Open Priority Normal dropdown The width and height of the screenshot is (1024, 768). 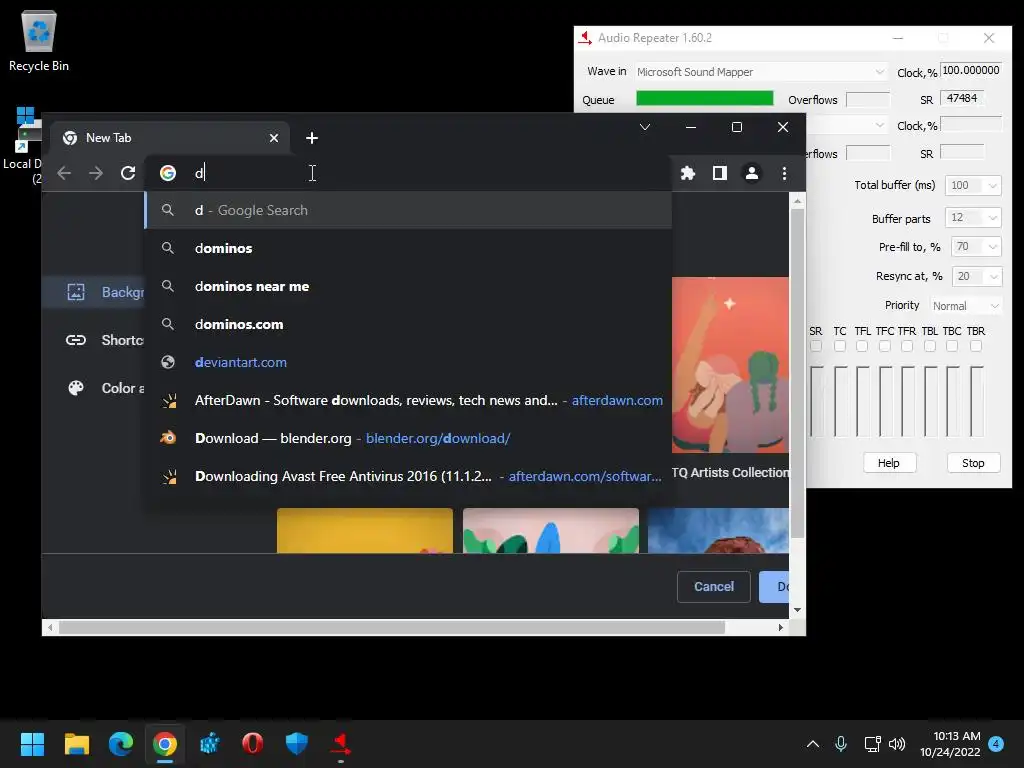965,306
